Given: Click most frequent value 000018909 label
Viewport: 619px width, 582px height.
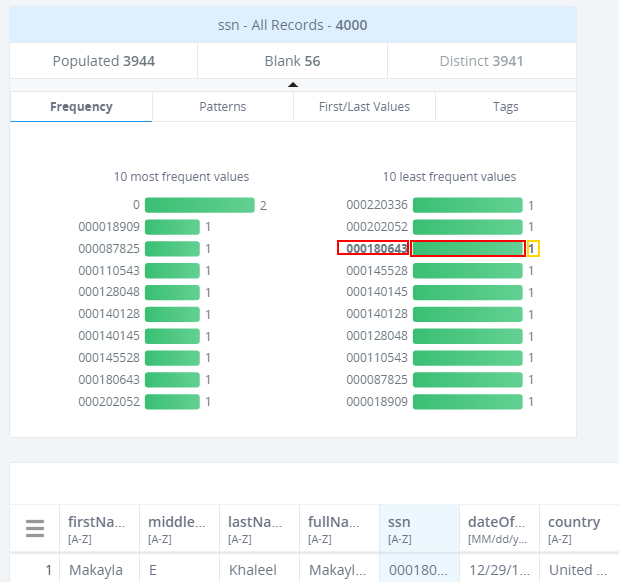Looking at the screenshot, I should tap(109, 227).
